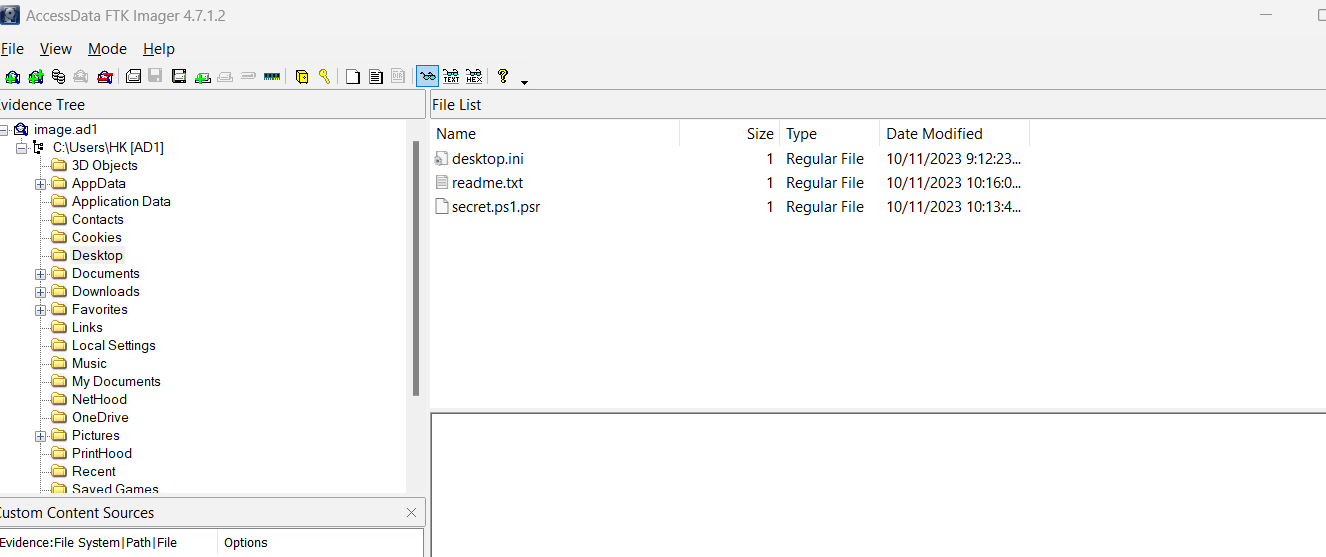The width and height of the screenshot is (1326, 557).
Task: Expand the Favorites folder node
Action: coord(41,310)
